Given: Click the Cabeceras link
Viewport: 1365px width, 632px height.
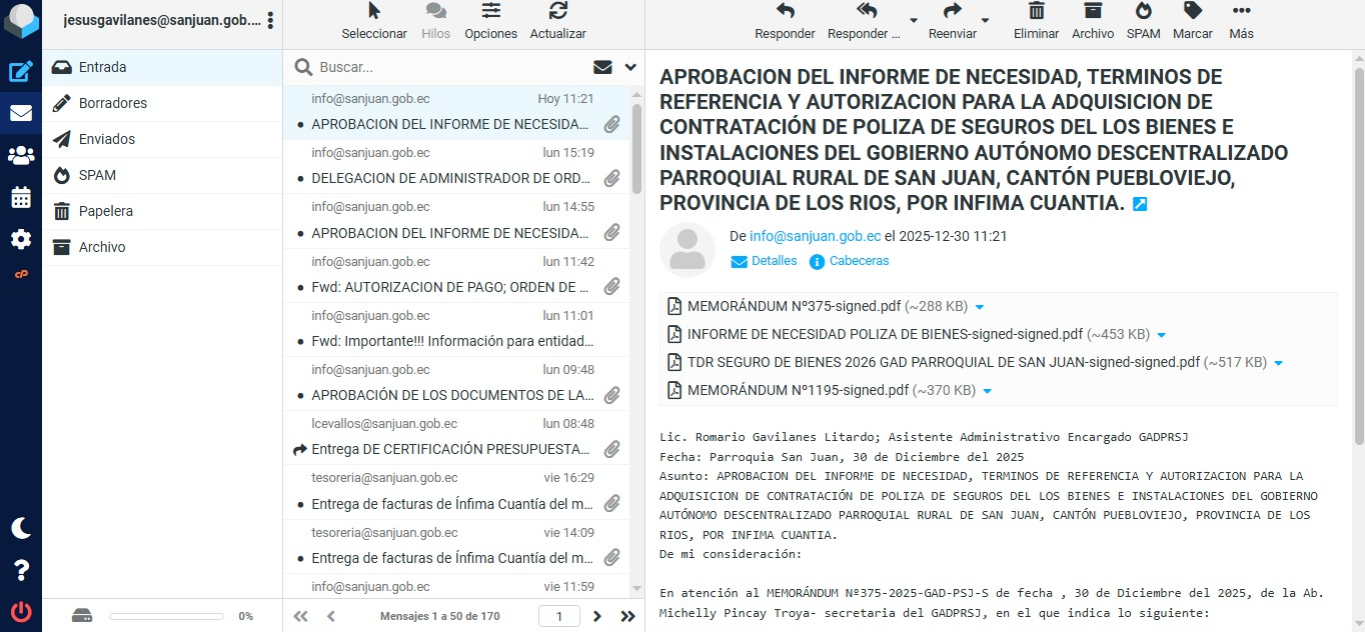Looking at the screenshot, I should tap(858, 261).
